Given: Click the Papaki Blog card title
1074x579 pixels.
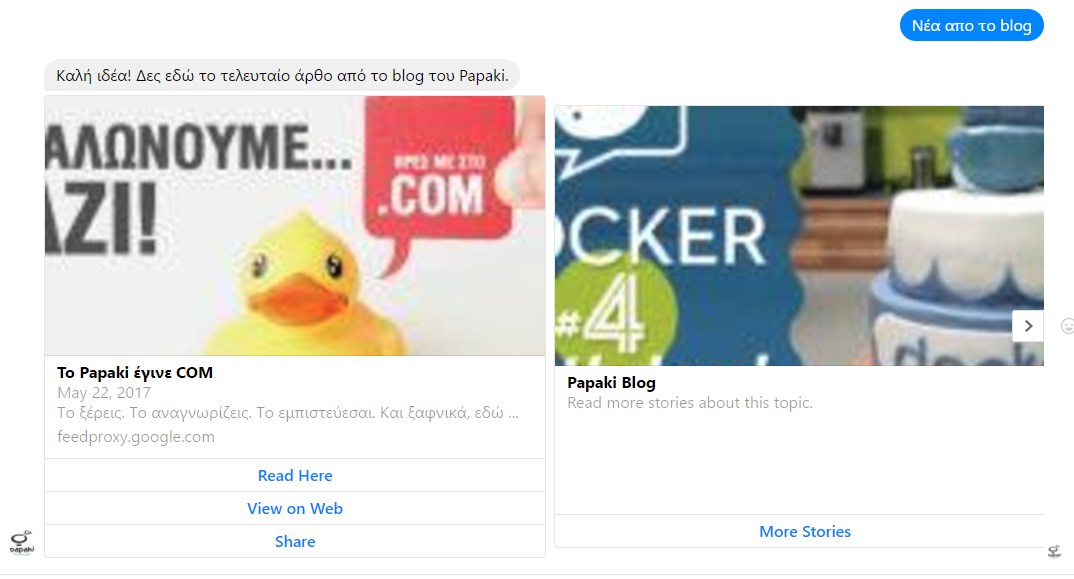Looking at the screenshot, I should click(x=611, y=383).
